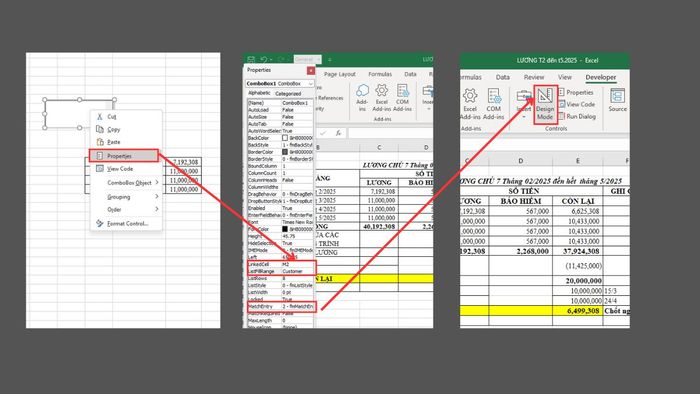The image size is (700, 394).
Task: Select the Enabled property row
Action: pyautogui.click(x=280, y=208)
